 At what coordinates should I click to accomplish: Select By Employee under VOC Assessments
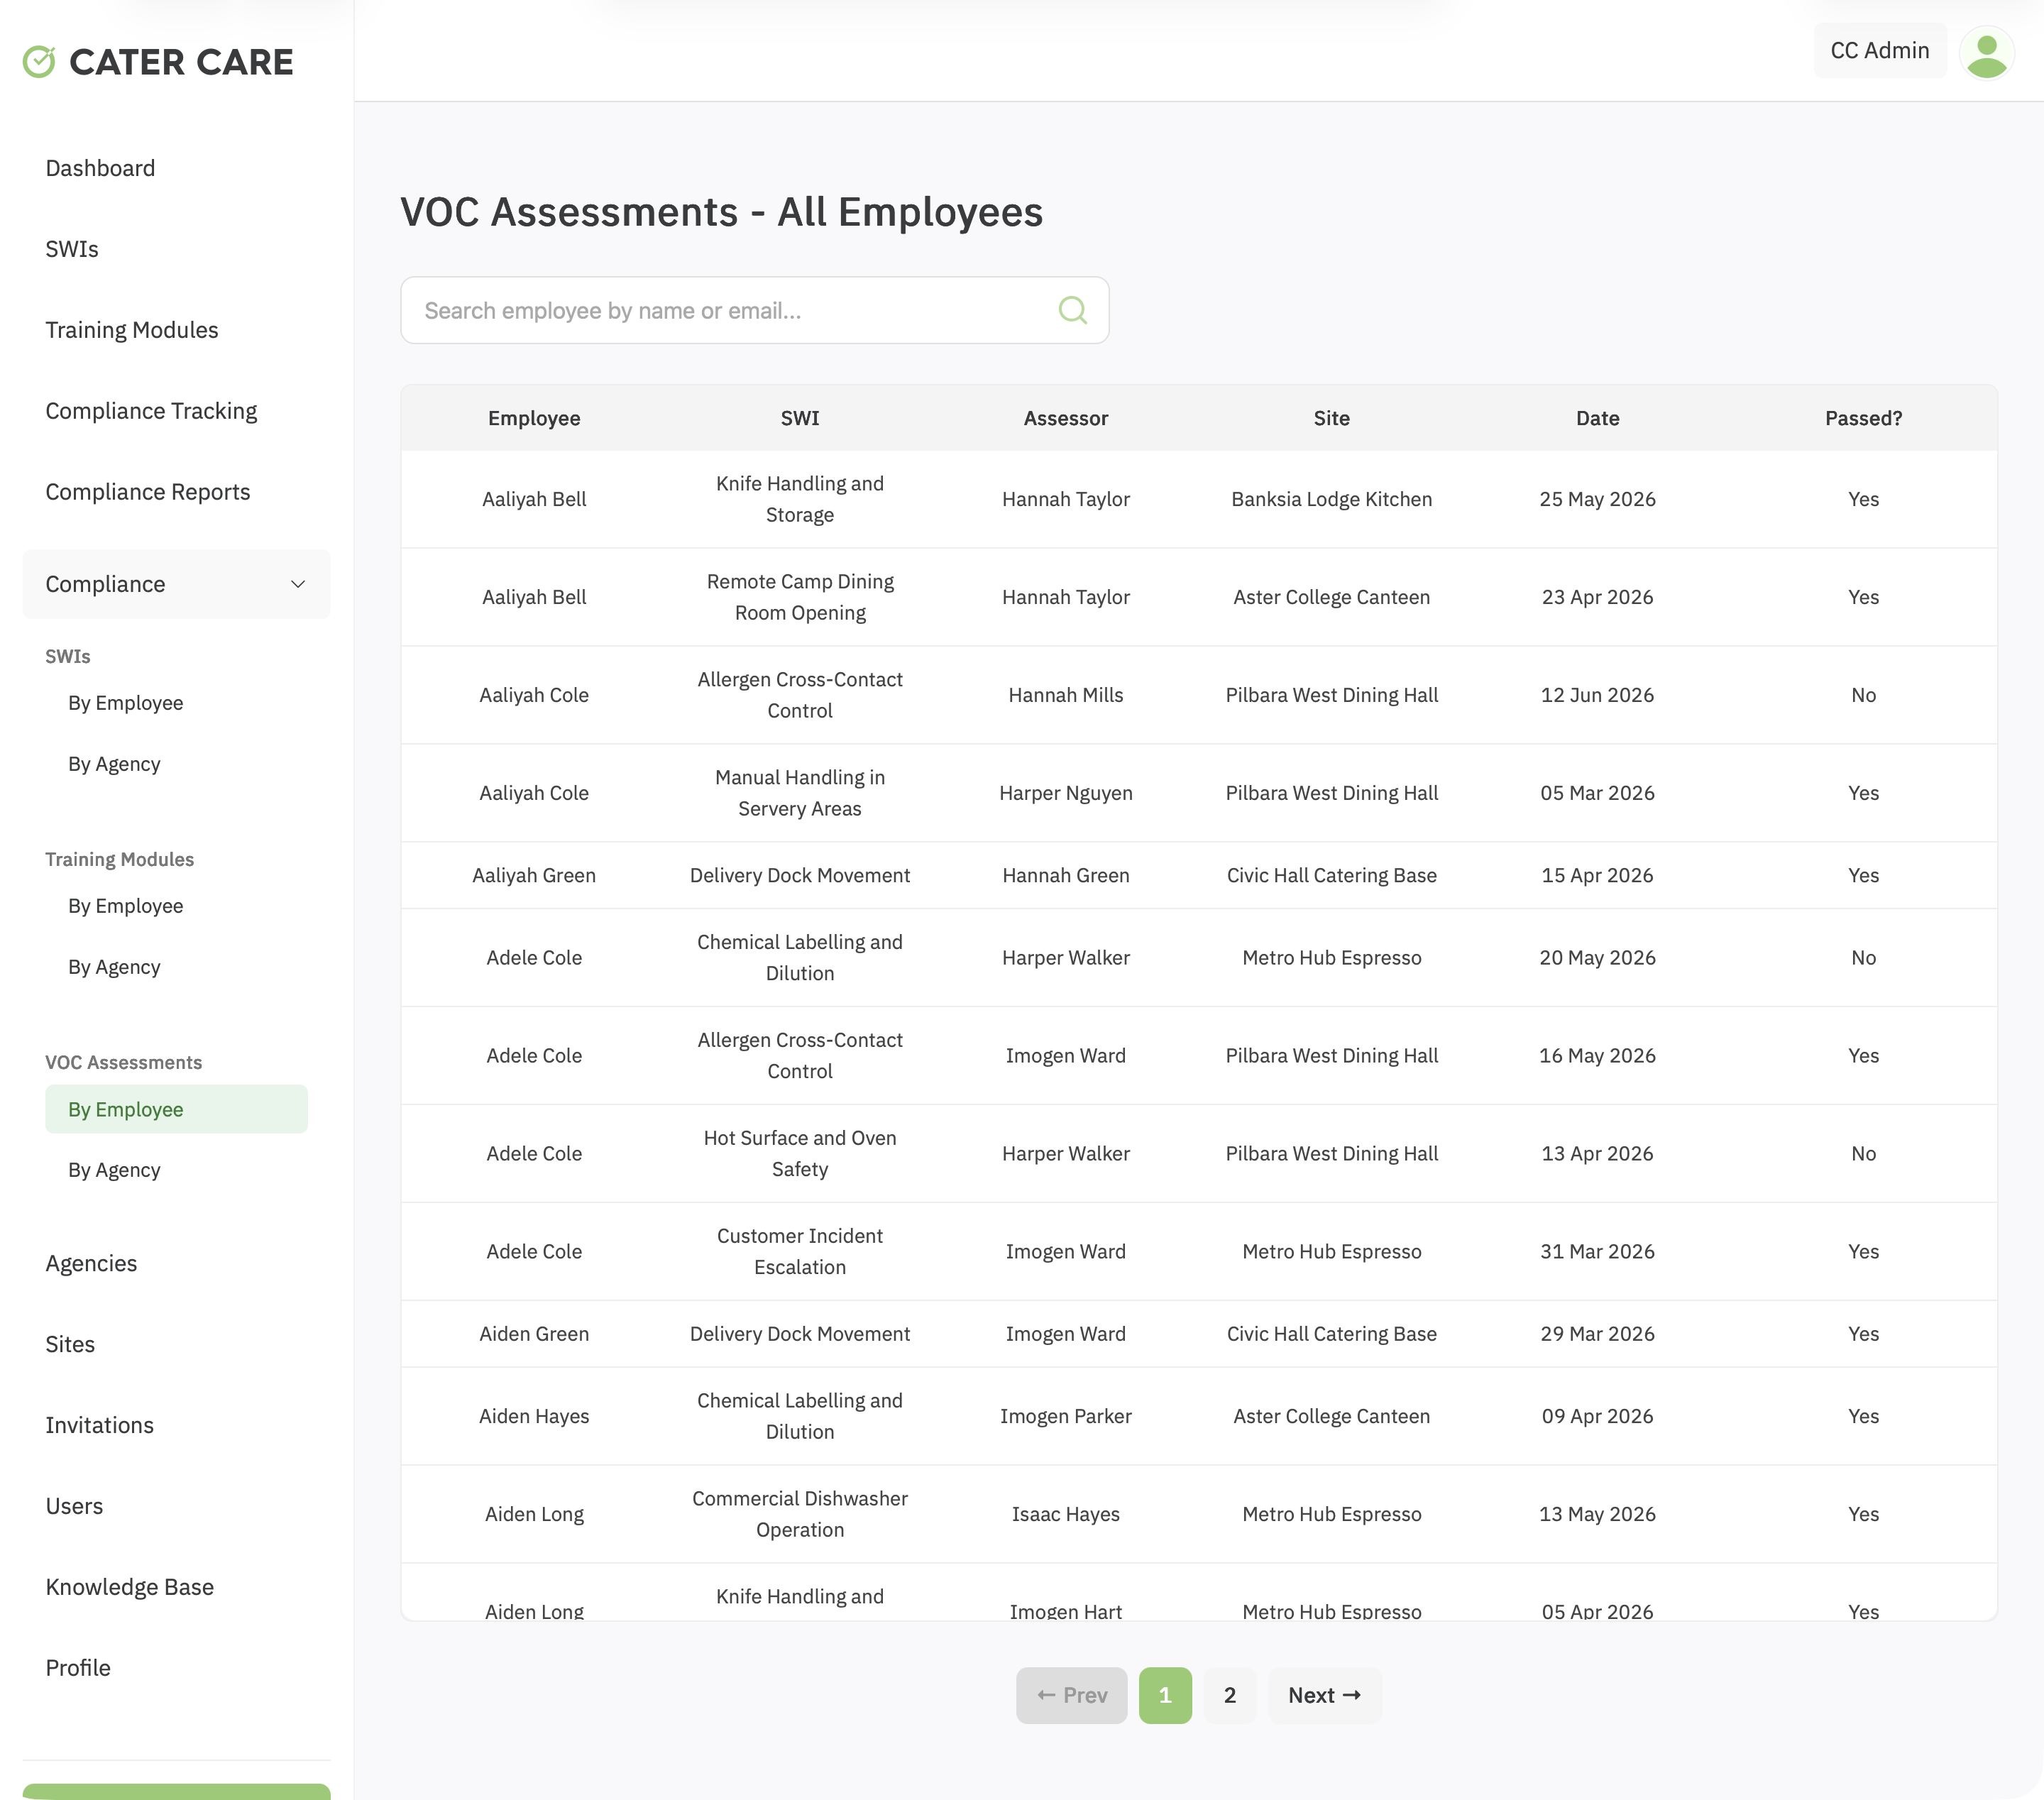(x=176, y=1109)
